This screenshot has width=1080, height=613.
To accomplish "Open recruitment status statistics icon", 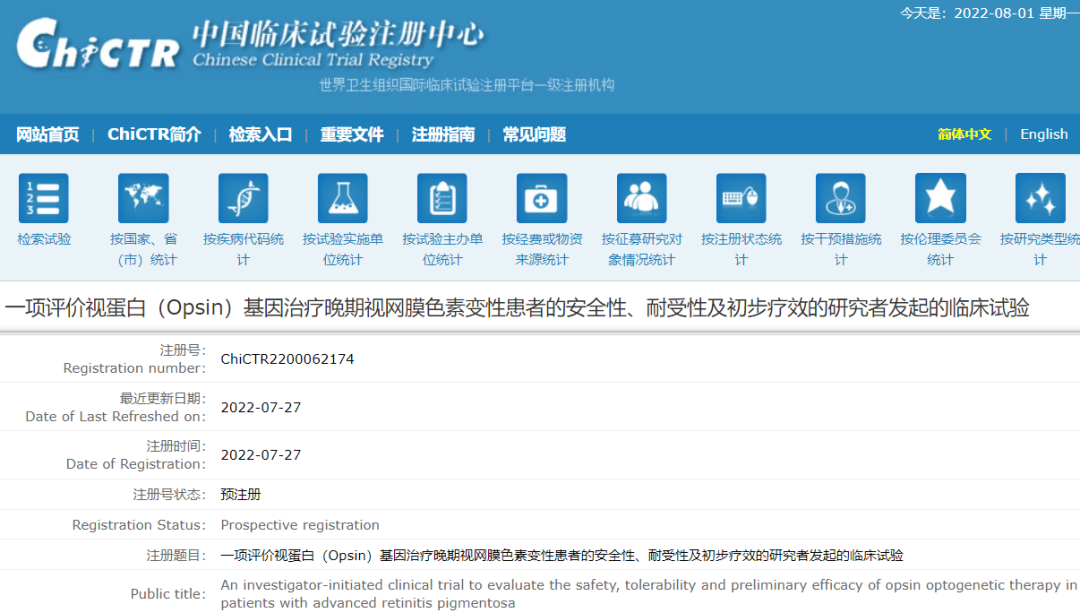I will pyautogui.click(x=641, y=198).
